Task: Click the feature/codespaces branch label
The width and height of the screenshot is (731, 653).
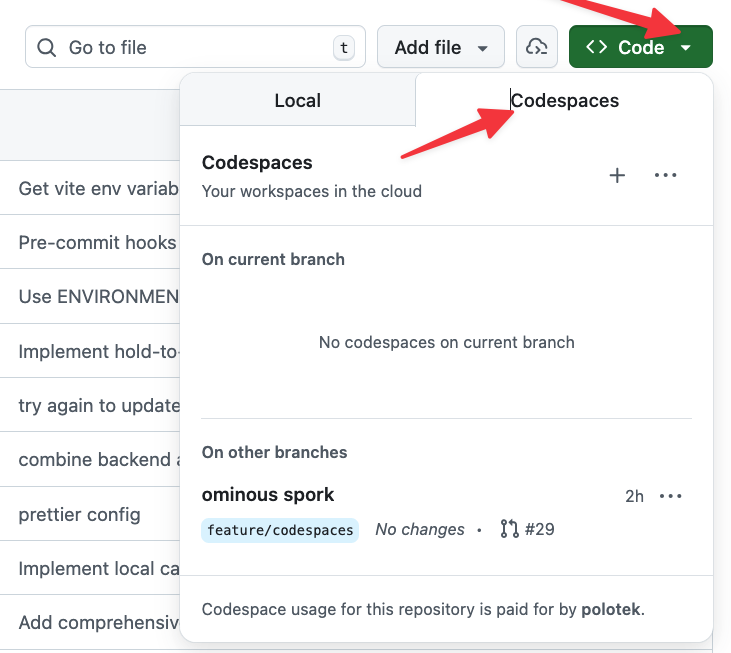Action: coord(280,530)
